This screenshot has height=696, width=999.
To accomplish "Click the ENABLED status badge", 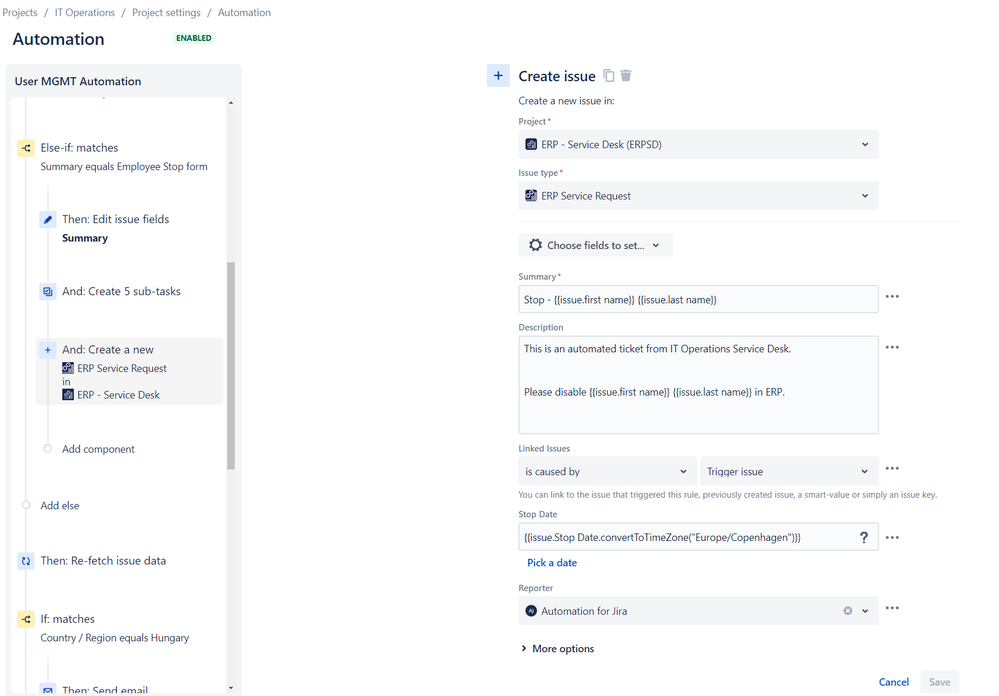I will (x=194, y=38).
